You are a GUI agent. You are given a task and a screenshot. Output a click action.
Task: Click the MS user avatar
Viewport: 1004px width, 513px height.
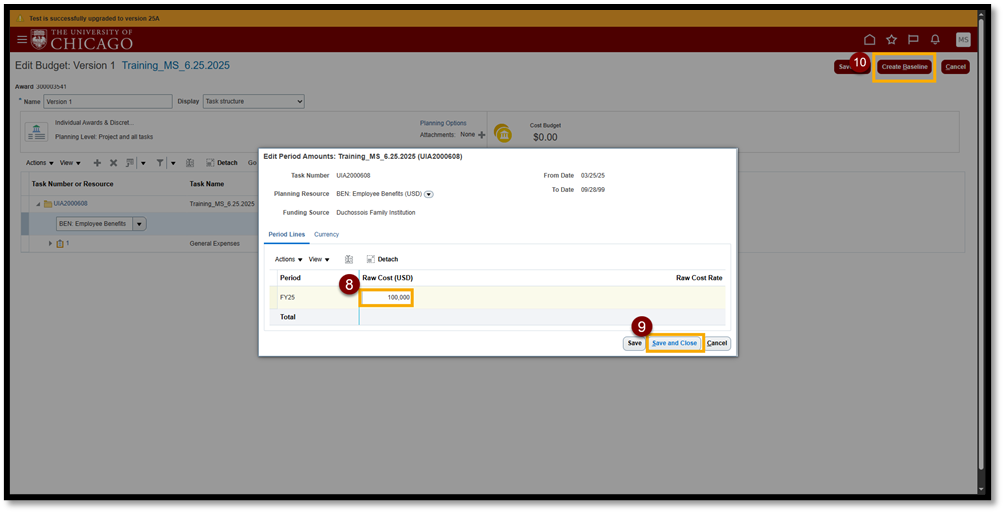coord(962,39)
